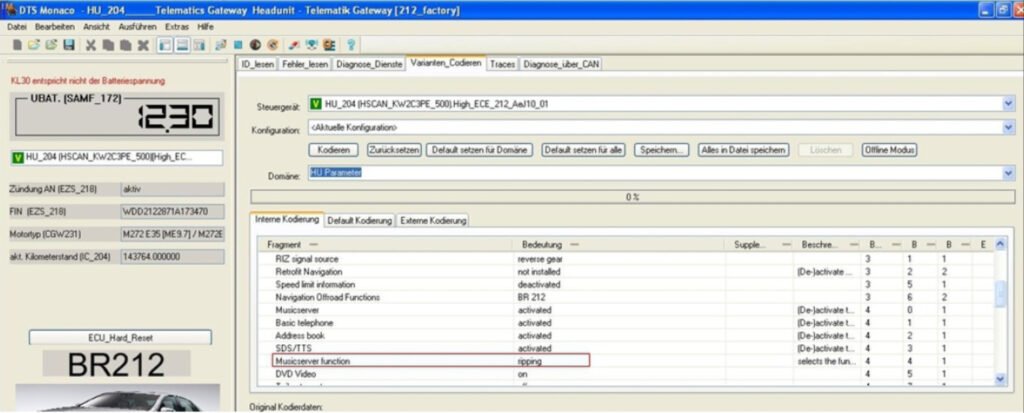Open the Extras menu
The image size is (1024, 413).
pyautogui.click(x=177, y=25)
